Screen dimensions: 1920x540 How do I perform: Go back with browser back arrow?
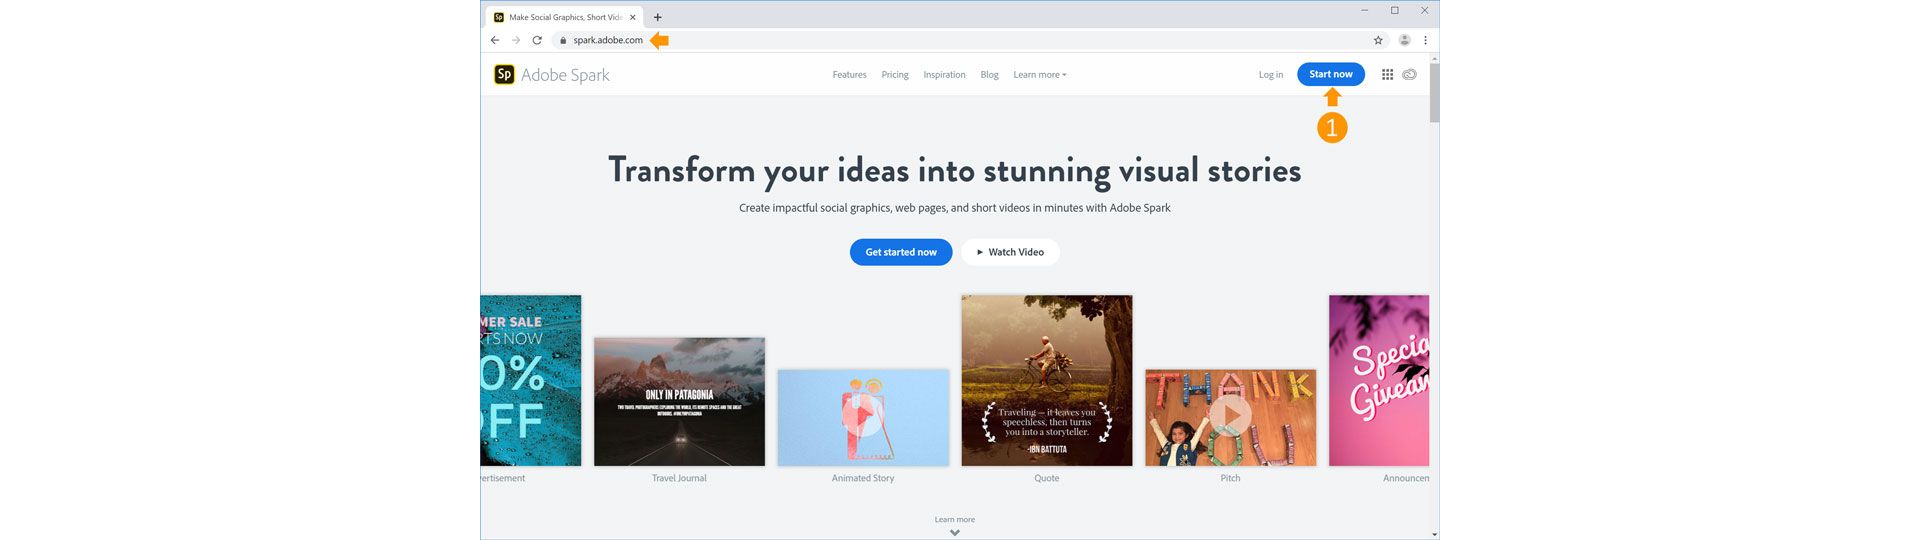tap(495, 40)
